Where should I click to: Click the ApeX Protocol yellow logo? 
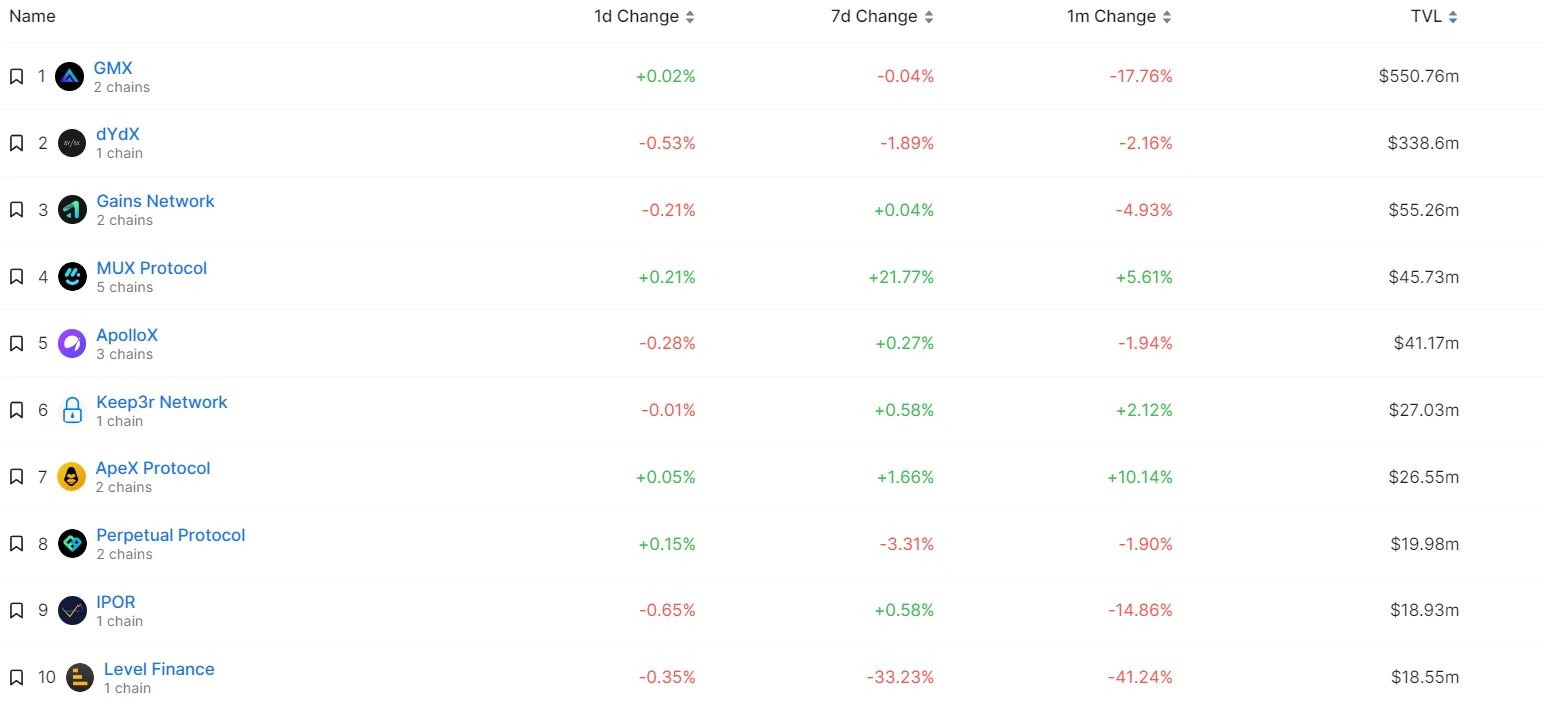point(72,477)
